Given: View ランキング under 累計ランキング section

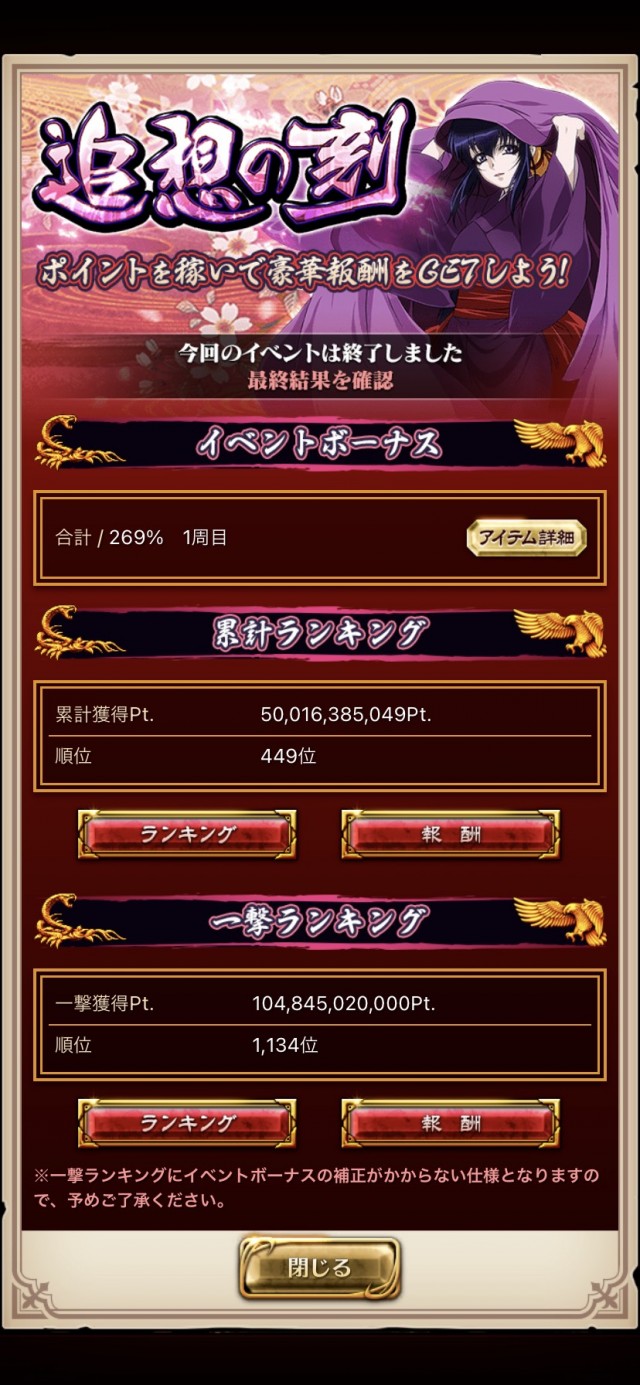Looking at the screenshot, I should click(187, 834).
